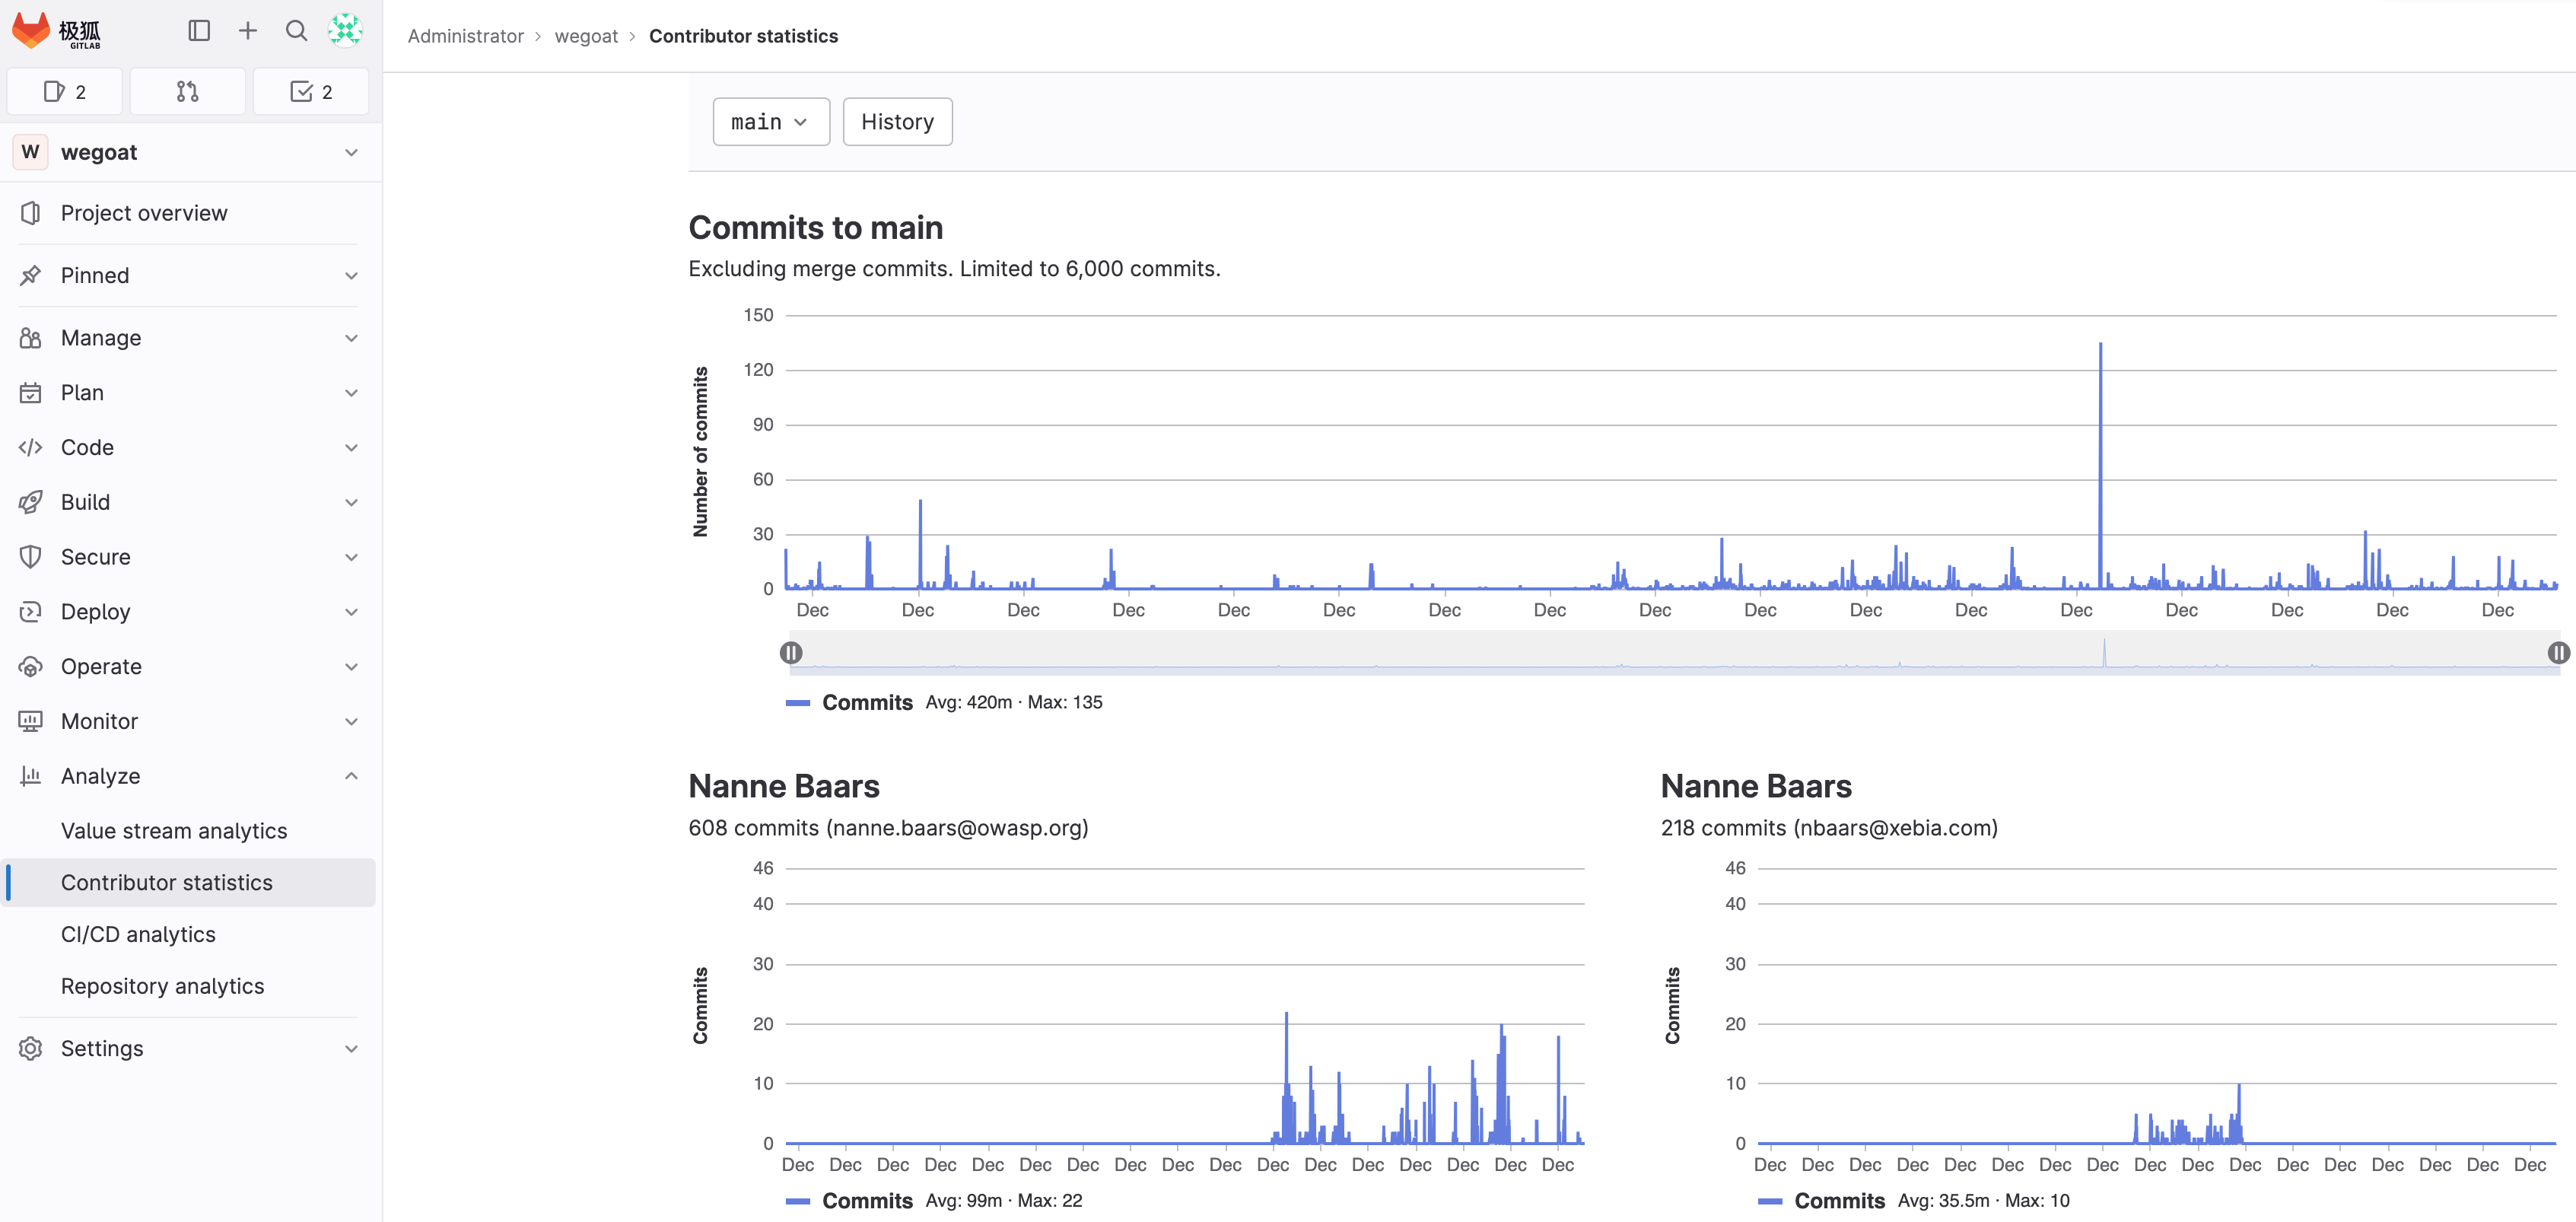Open search with the magnifier icon
The height and width of the screenshot is (1222, 2576).
[296, 31]
